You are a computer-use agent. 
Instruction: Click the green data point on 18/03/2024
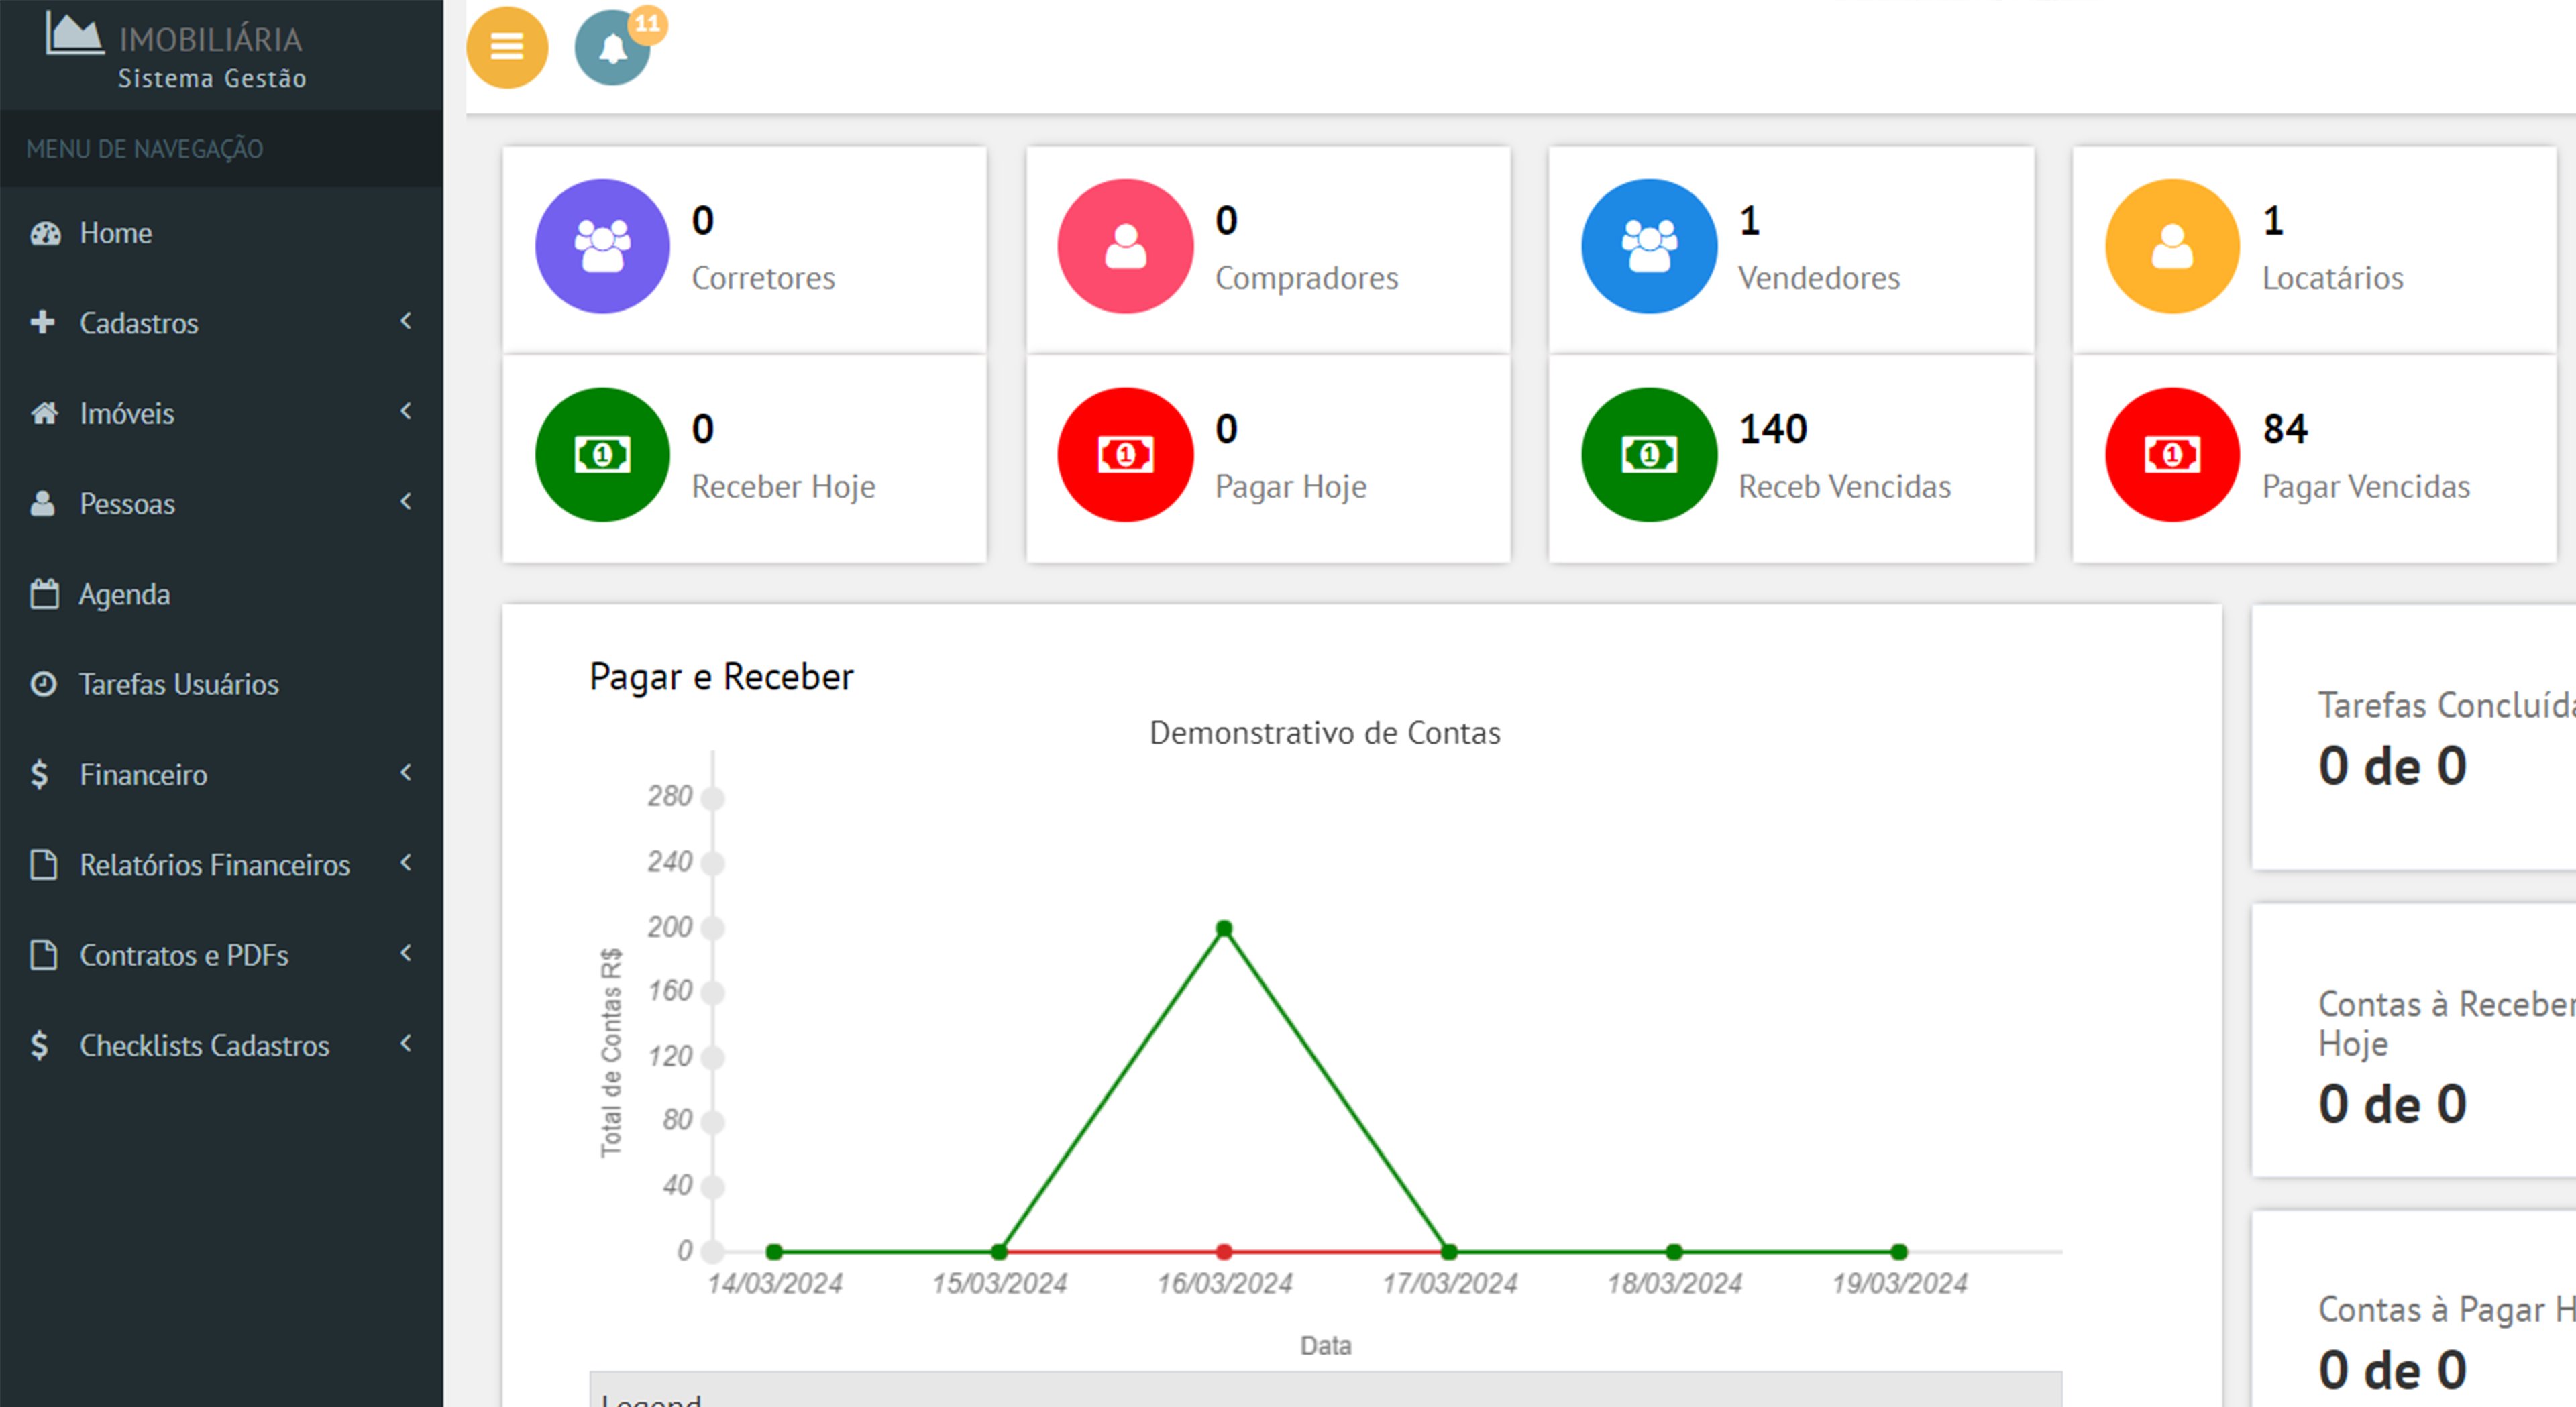(x=1674, y=1251)
